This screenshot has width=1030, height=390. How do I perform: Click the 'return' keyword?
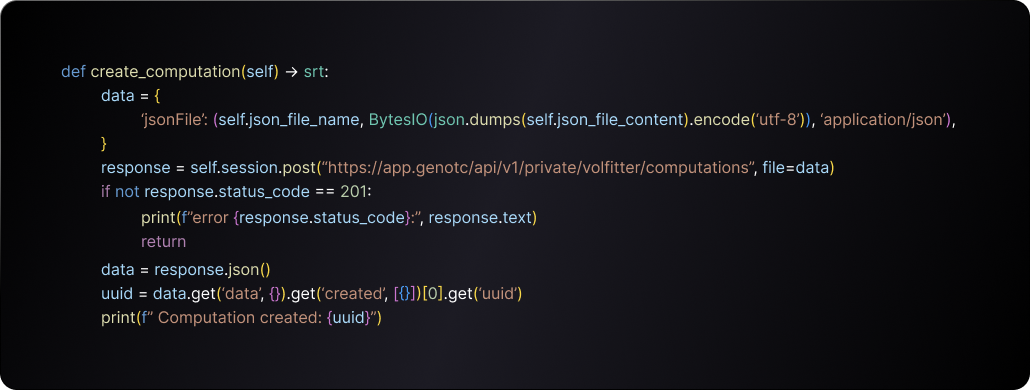[164, 241]
